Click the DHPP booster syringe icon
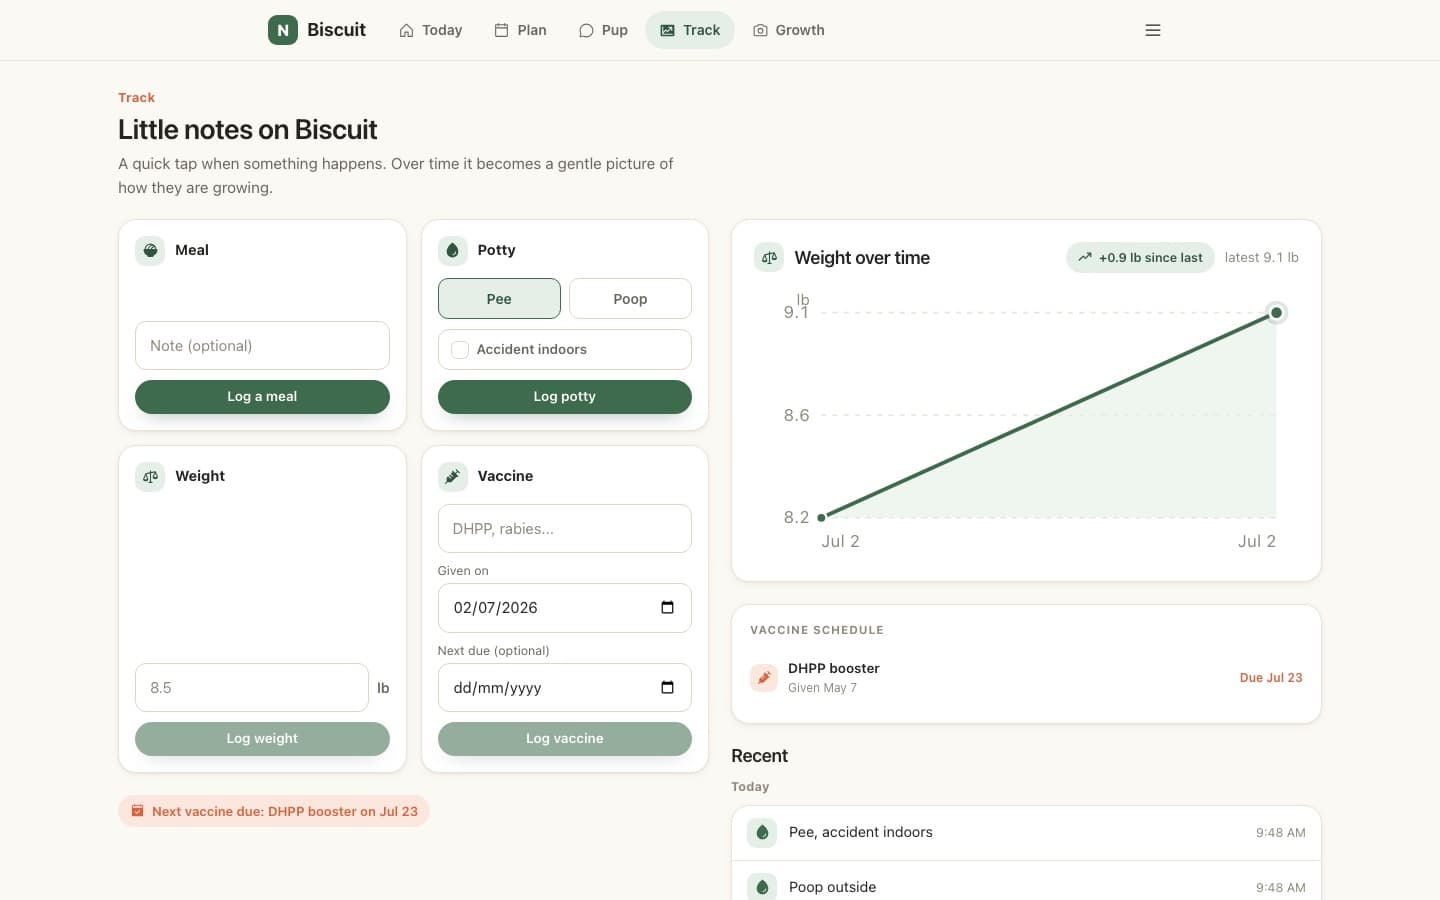The width and height of the screenshot is (1440, 900). pos(764,677)
